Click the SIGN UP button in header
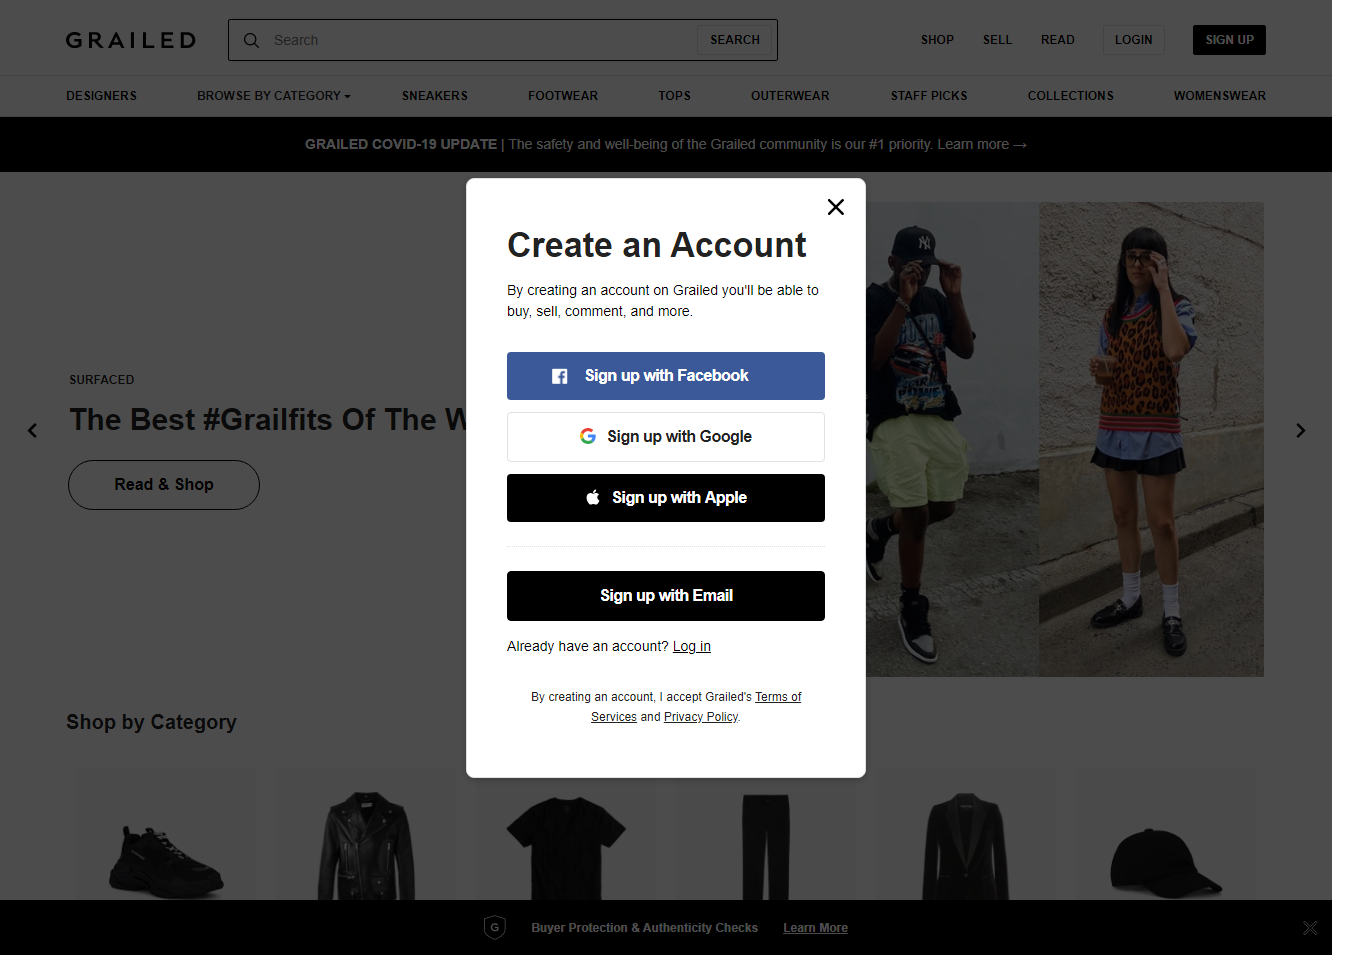 pos(1229,40)
